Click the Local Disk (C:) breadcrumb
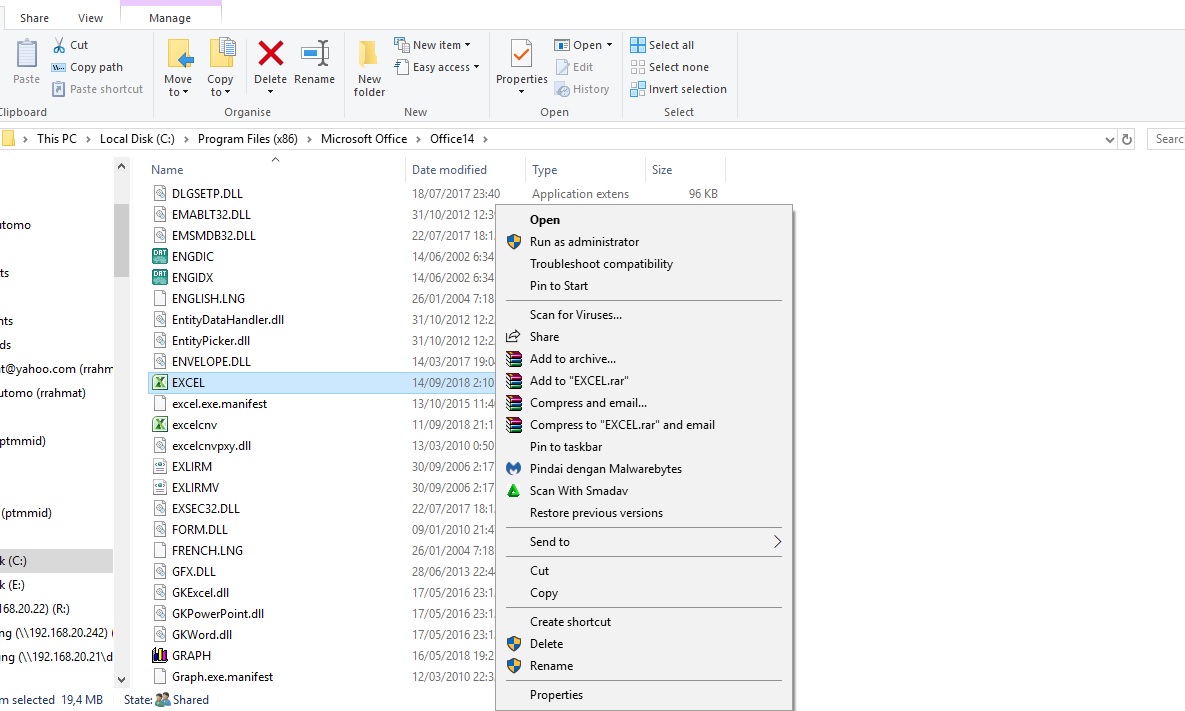The image size is (1185, 711). pyautogui.click(x=137, y=139)
